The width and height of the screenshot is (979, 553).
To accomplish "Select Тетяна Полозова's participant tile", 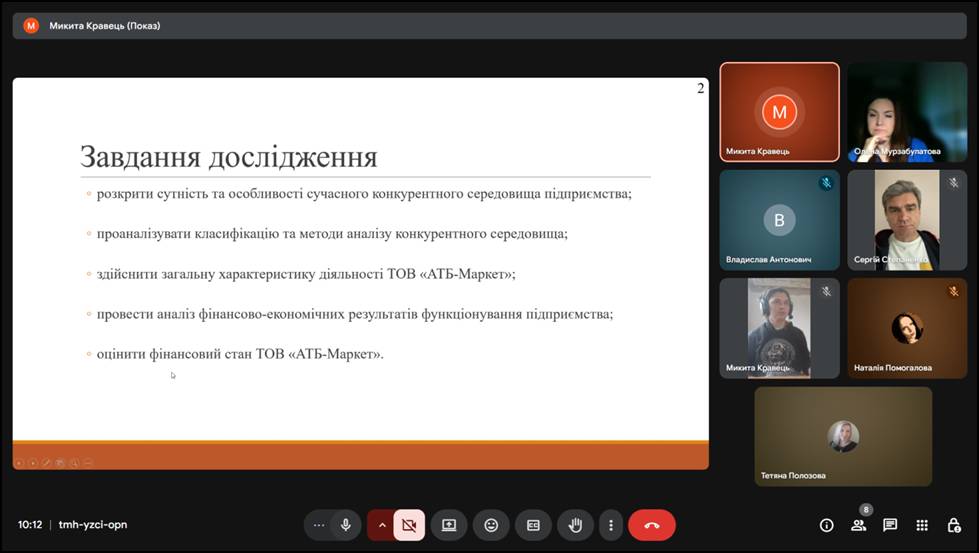I will tap(843, 436).
